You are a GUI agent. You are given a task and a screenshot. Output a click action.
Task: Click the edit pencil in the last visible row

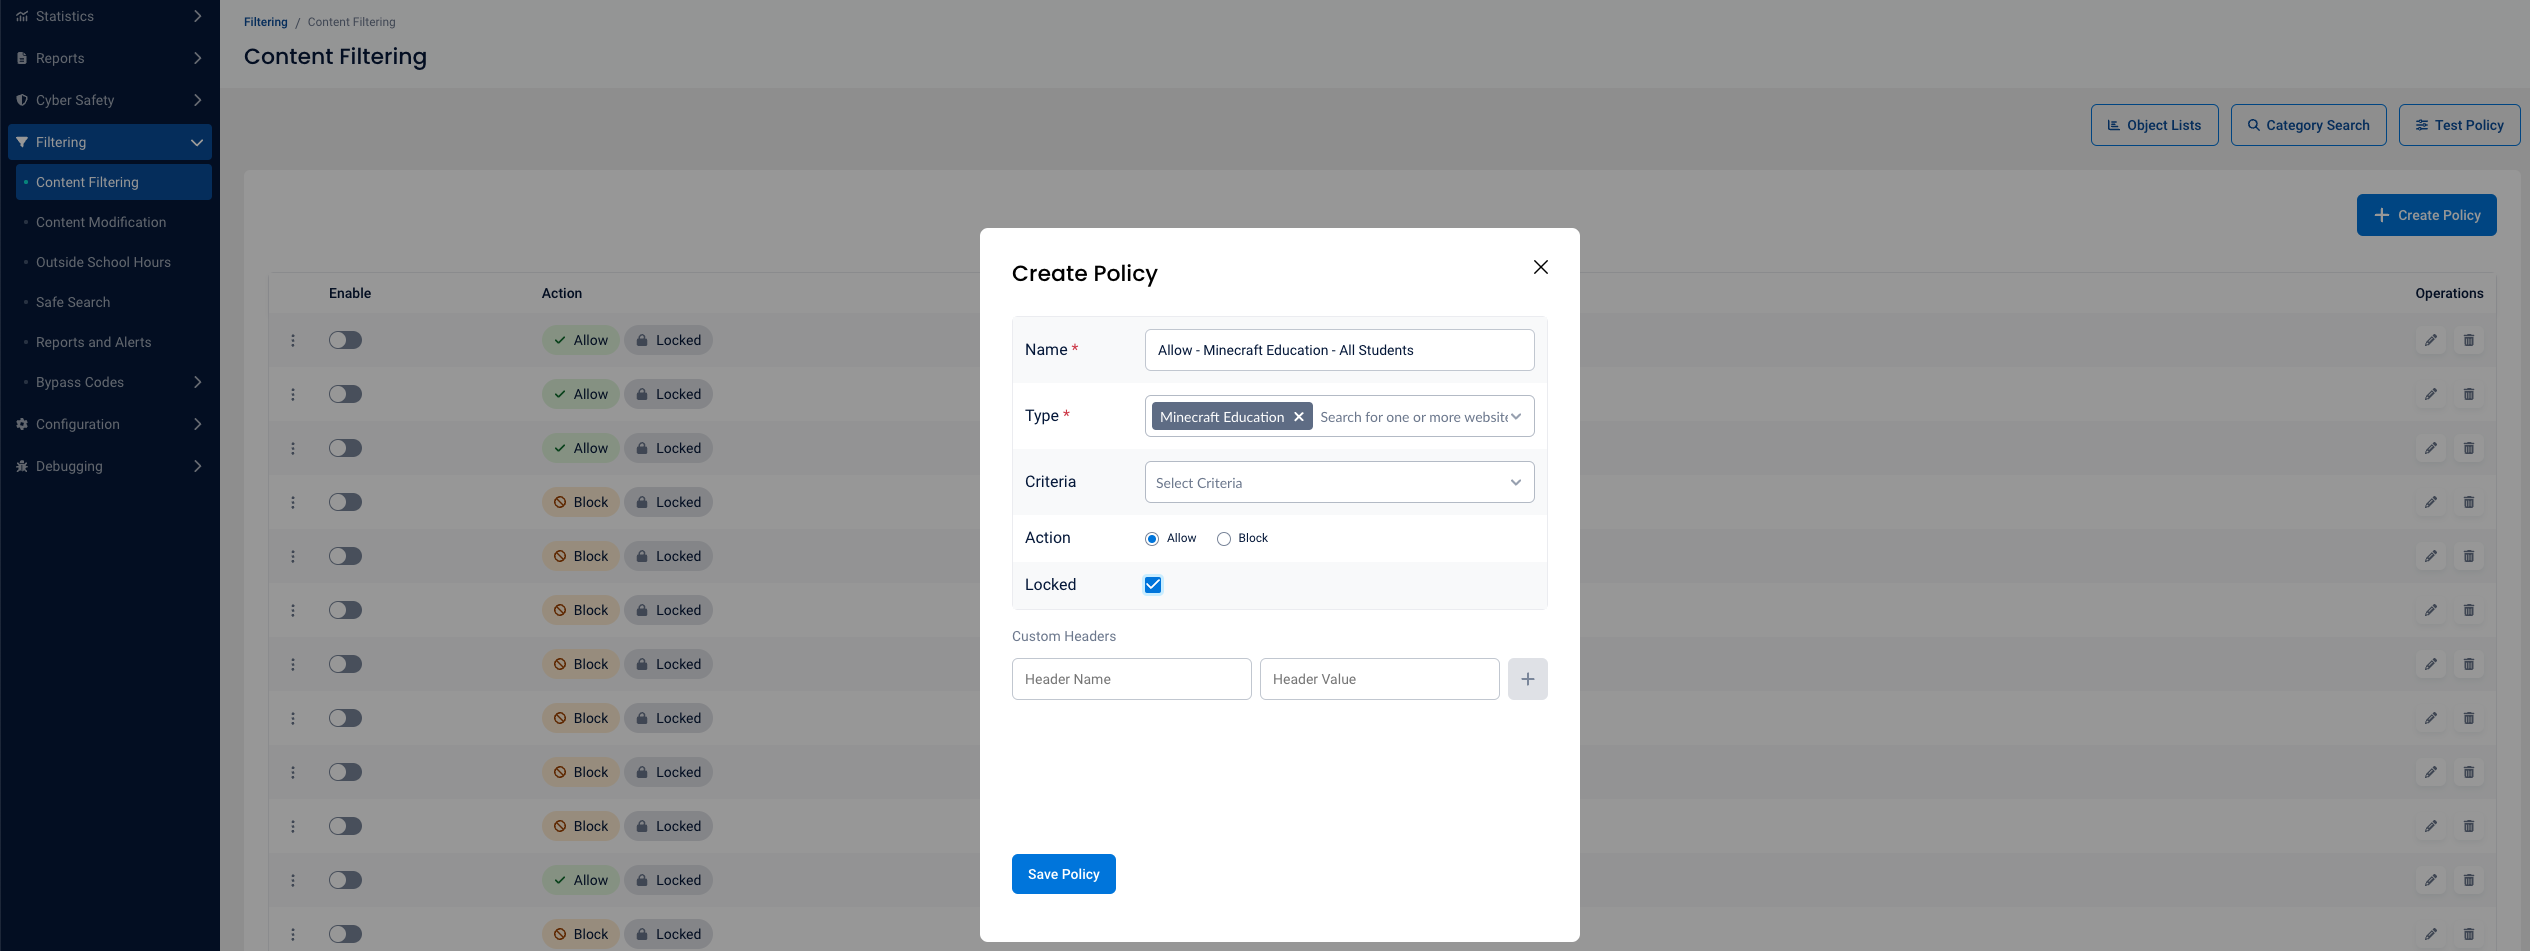(x=2430, y=934)
